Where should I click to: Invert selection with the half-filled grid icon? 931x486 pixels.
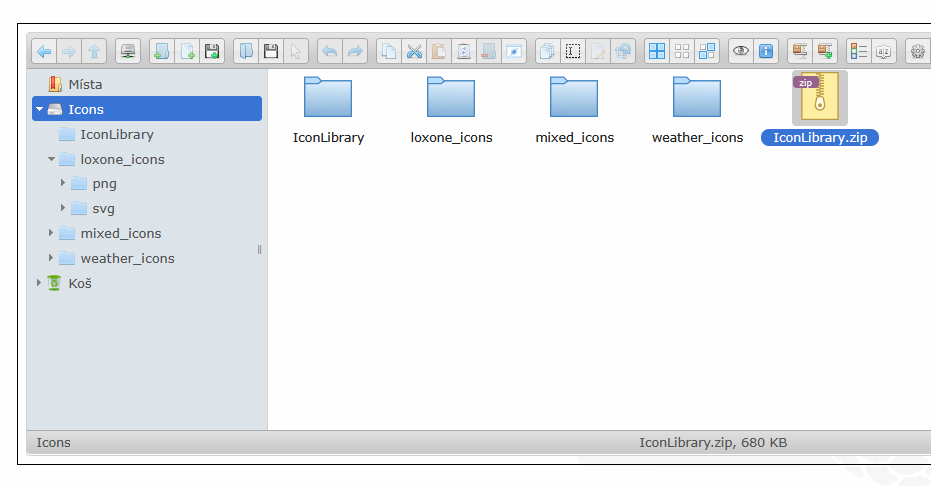[x=707, y=52]
